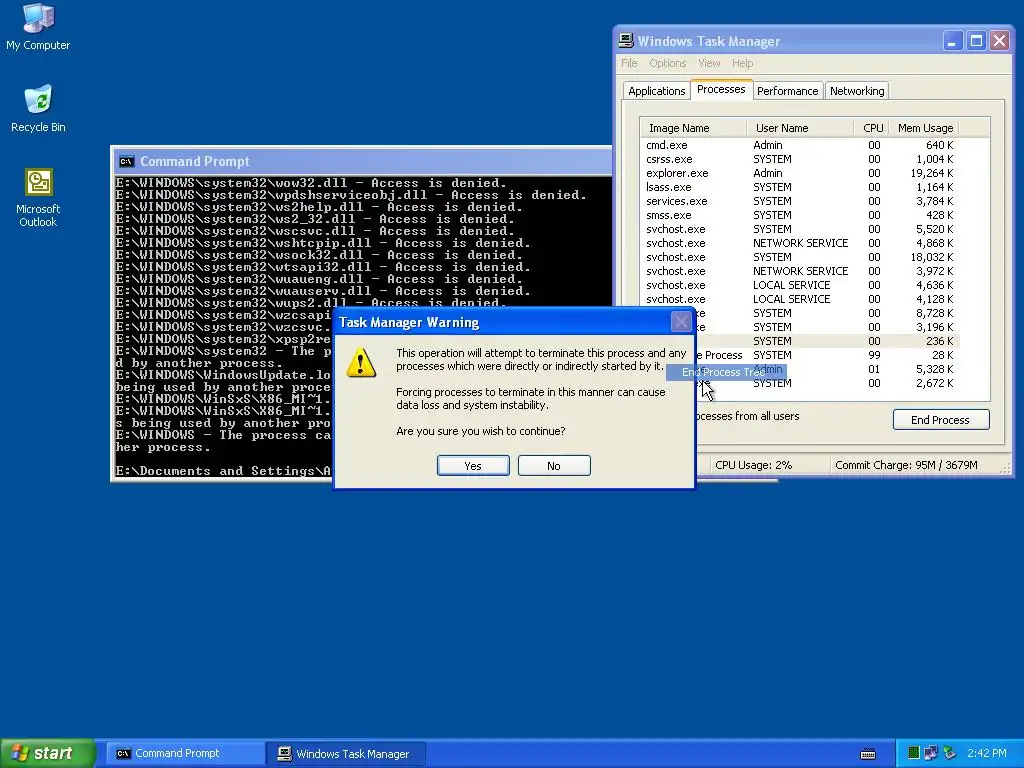Viewport: 1024px width, 768px height.
Task: Switch to the Performance tab
Action: click(x=787, y=91)
